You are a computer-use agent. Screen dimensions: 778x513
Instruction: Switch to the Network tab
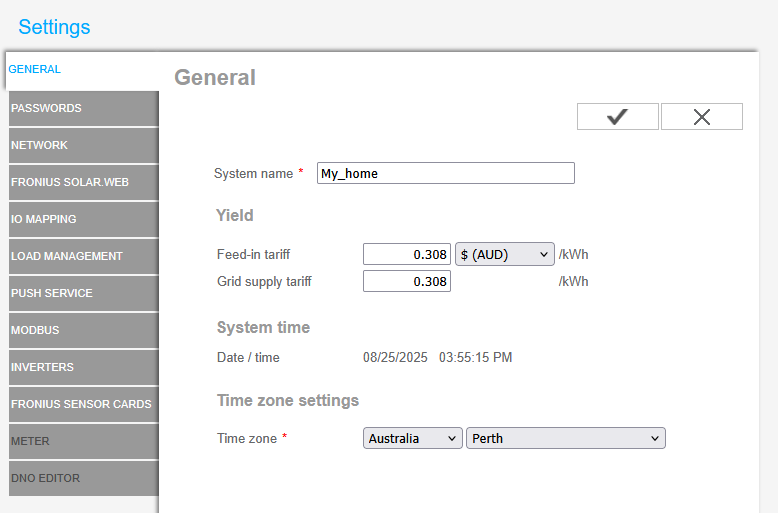point(83,145)
